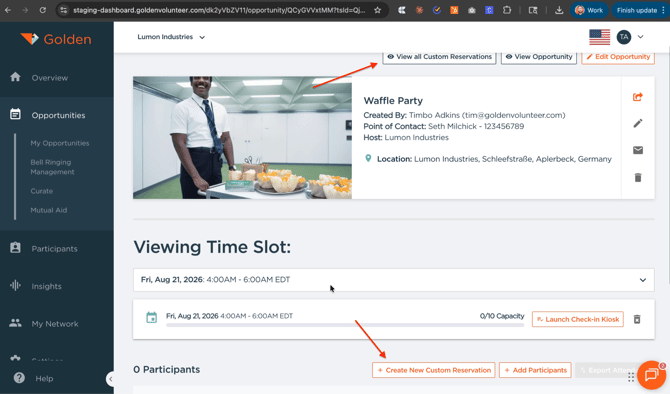Click Create New Custom Reservation button
The width and height of the screenshot is (670, 394).
coord(434,370)
